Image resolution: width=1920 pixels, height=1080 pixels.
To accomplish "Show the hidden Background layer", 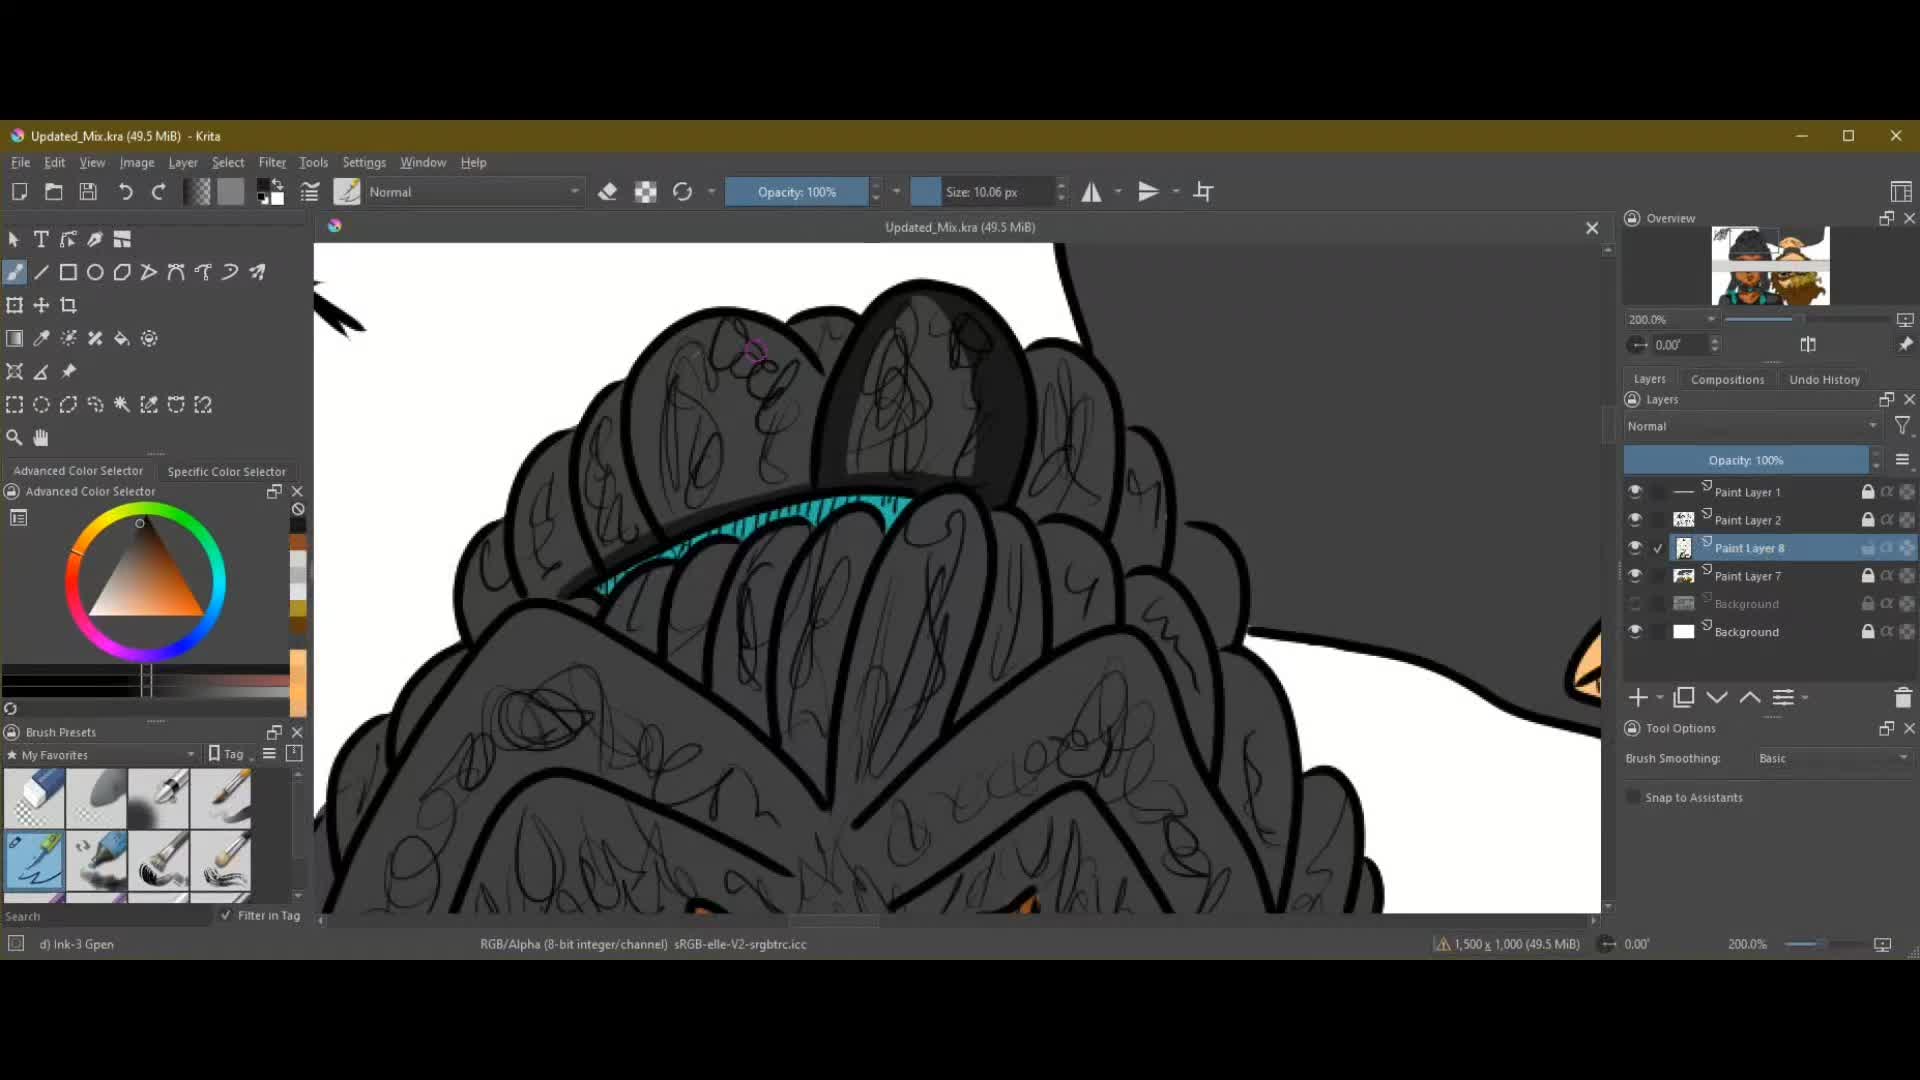I will (x=1635, y=604).
